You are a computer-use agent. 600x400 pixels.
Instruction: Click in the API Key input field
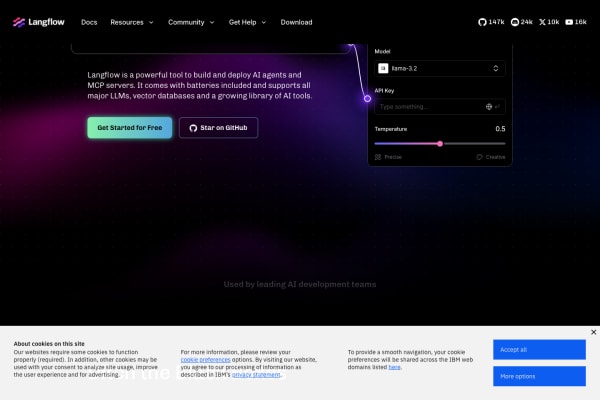[440, 107]
